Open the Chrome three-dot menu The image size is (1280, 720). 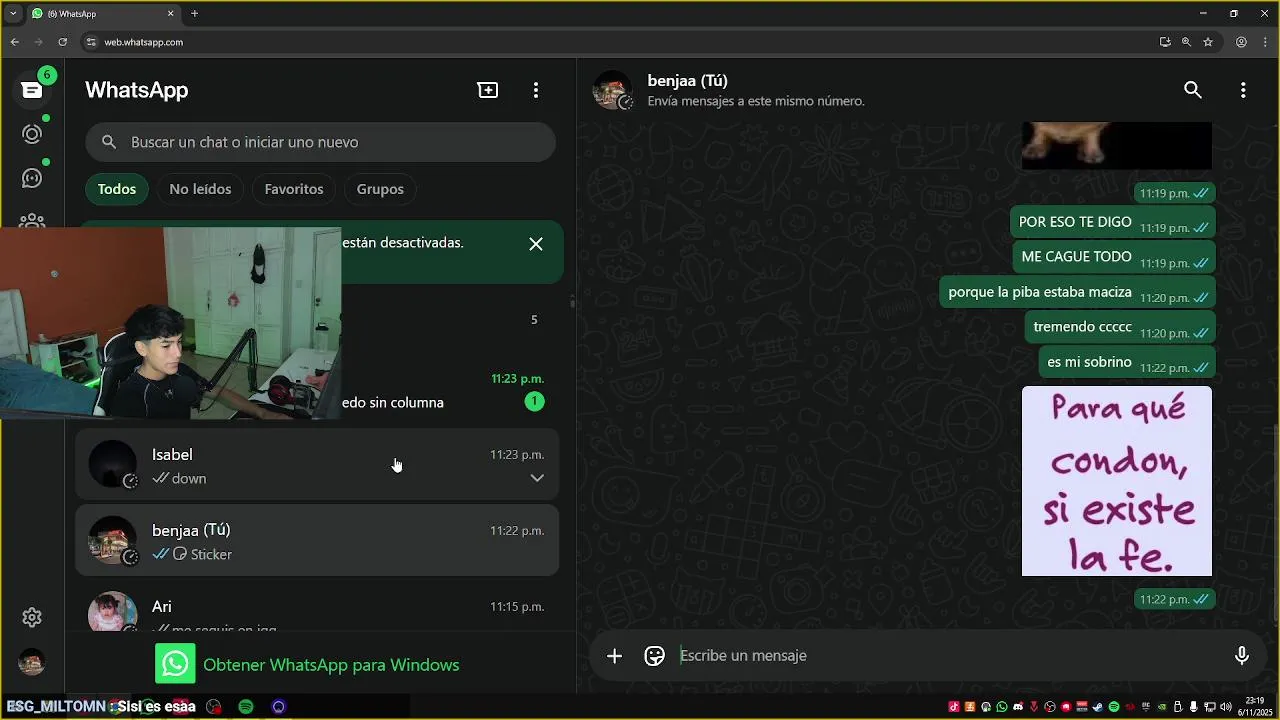pyautogui.click(x=1265, y=42)
